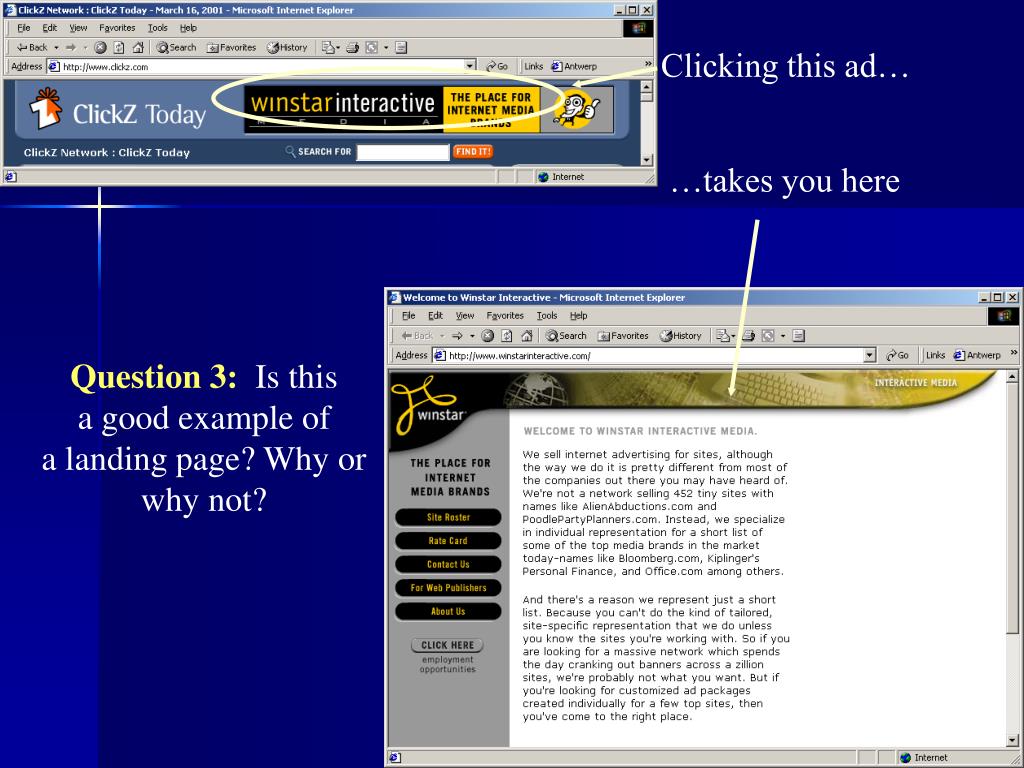The height and width of the screenshot is (768, 1024).
Task: Click Mail icon in ClickZ browser toolbar
Action: (328, 47)
